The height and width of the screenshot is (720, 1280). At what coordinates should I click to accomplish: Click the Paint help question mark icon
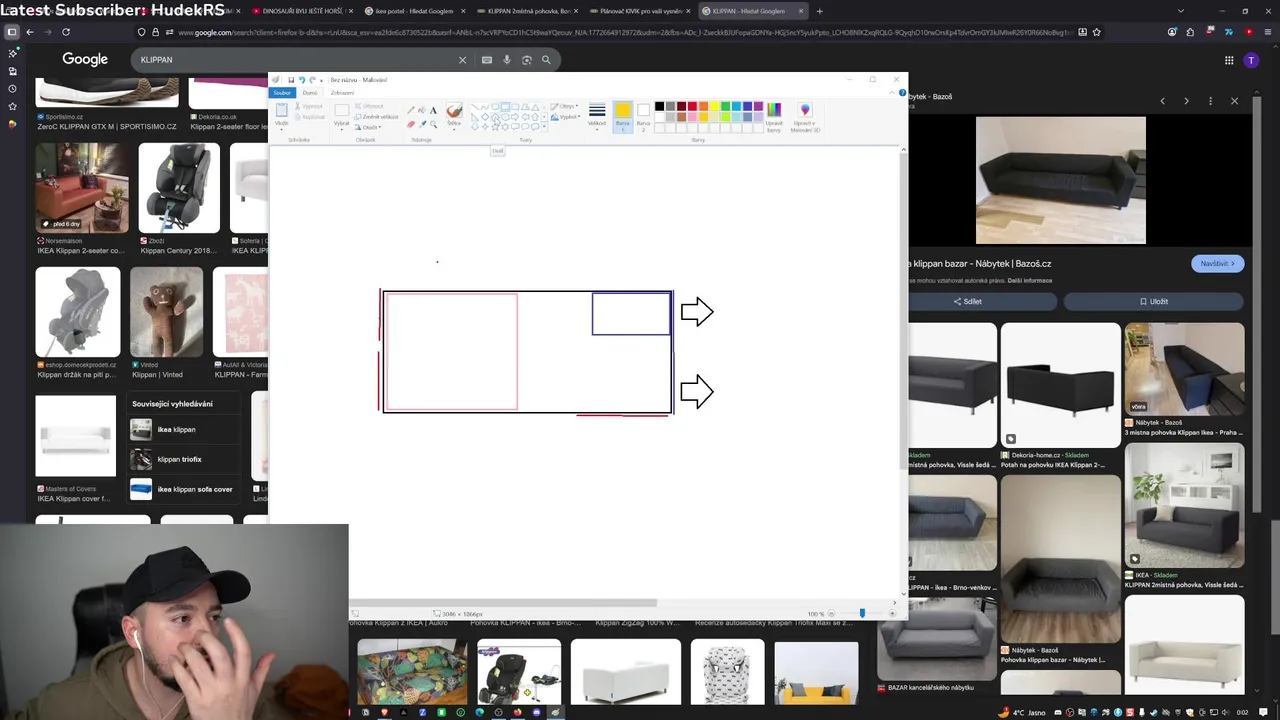click(x=902, y=93)
